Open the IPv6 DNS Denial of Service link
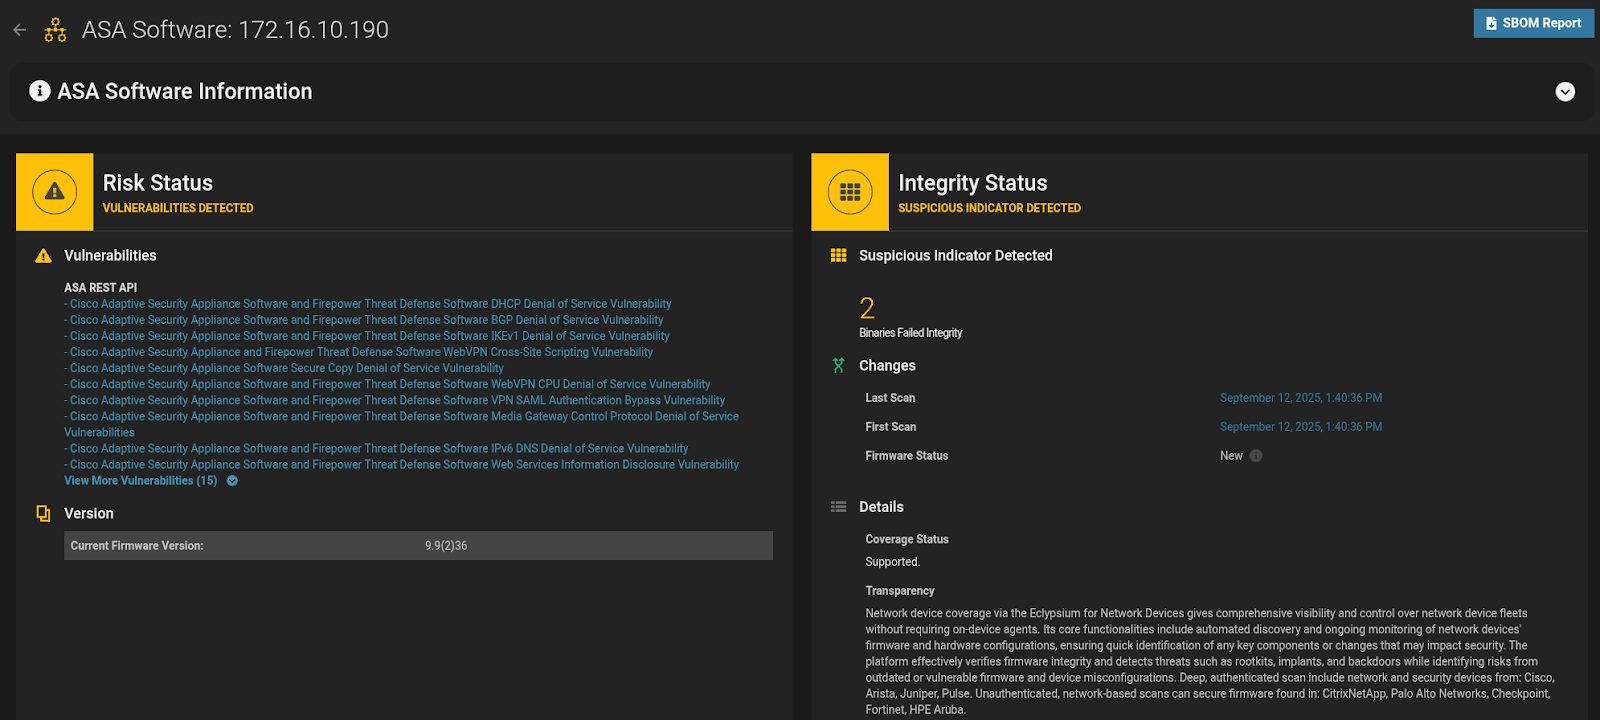The height and width of the screenshot is (720, 1600). point(377,449)
